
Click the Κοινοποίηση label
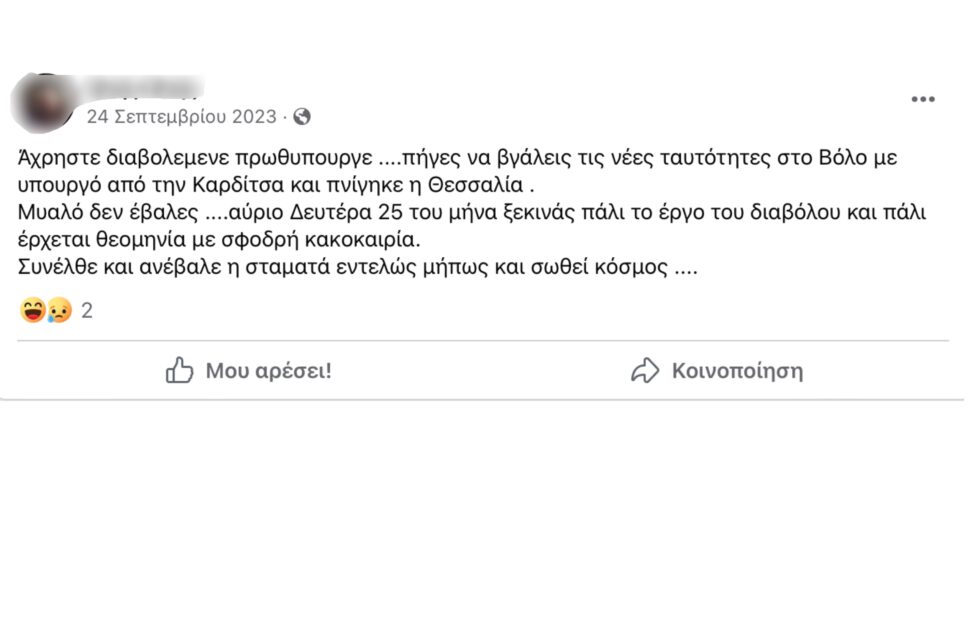(737, 371)
